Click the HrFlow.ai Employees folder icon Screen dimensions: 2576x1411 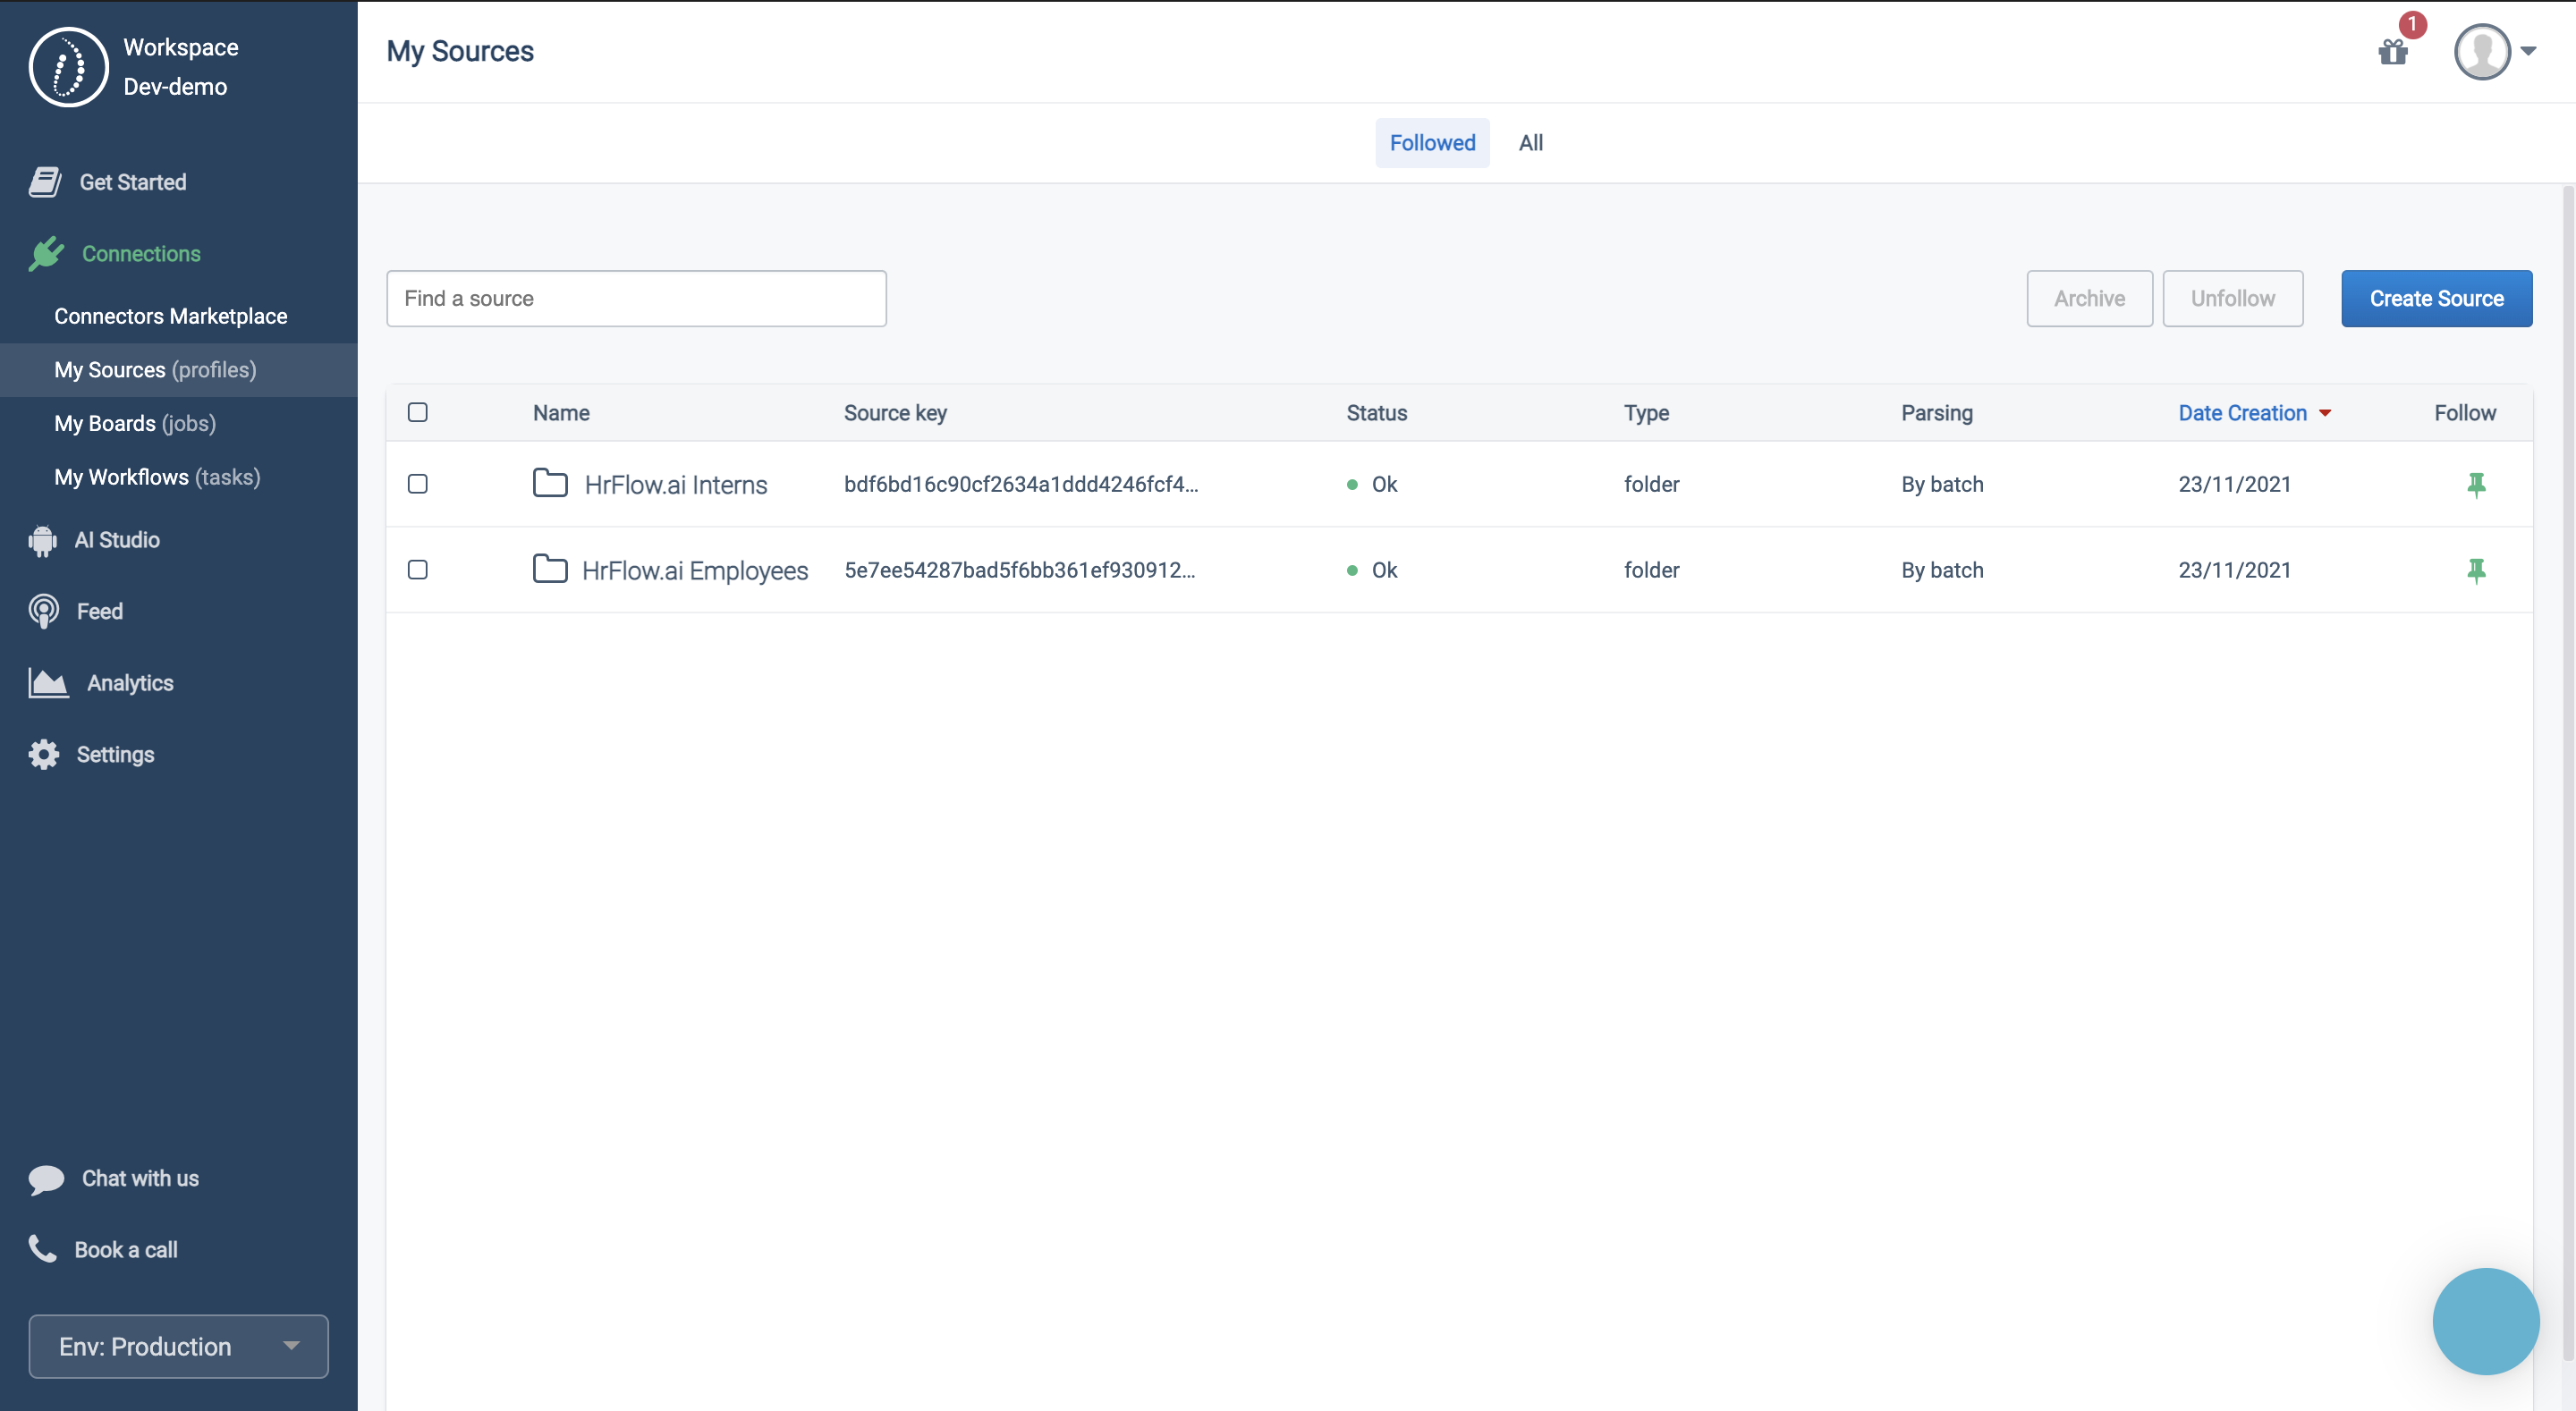tap(550, 569)
